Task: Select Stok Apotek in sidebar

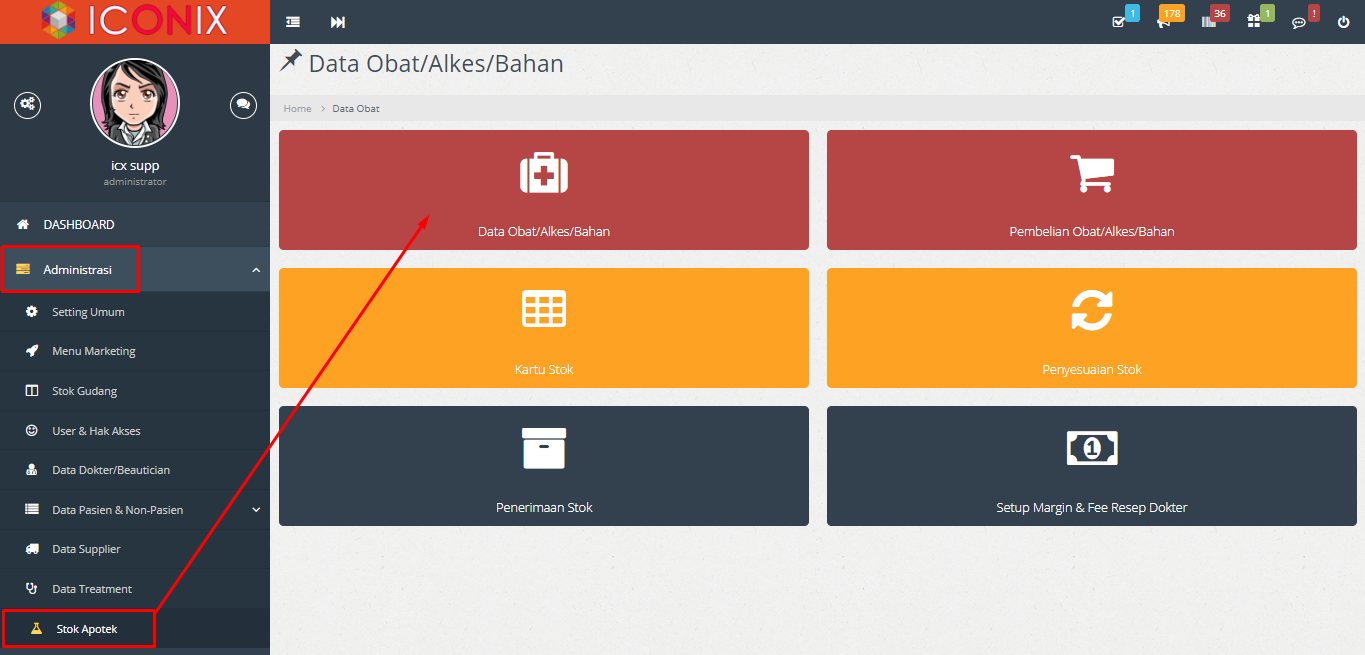Action: pos(86,629)
